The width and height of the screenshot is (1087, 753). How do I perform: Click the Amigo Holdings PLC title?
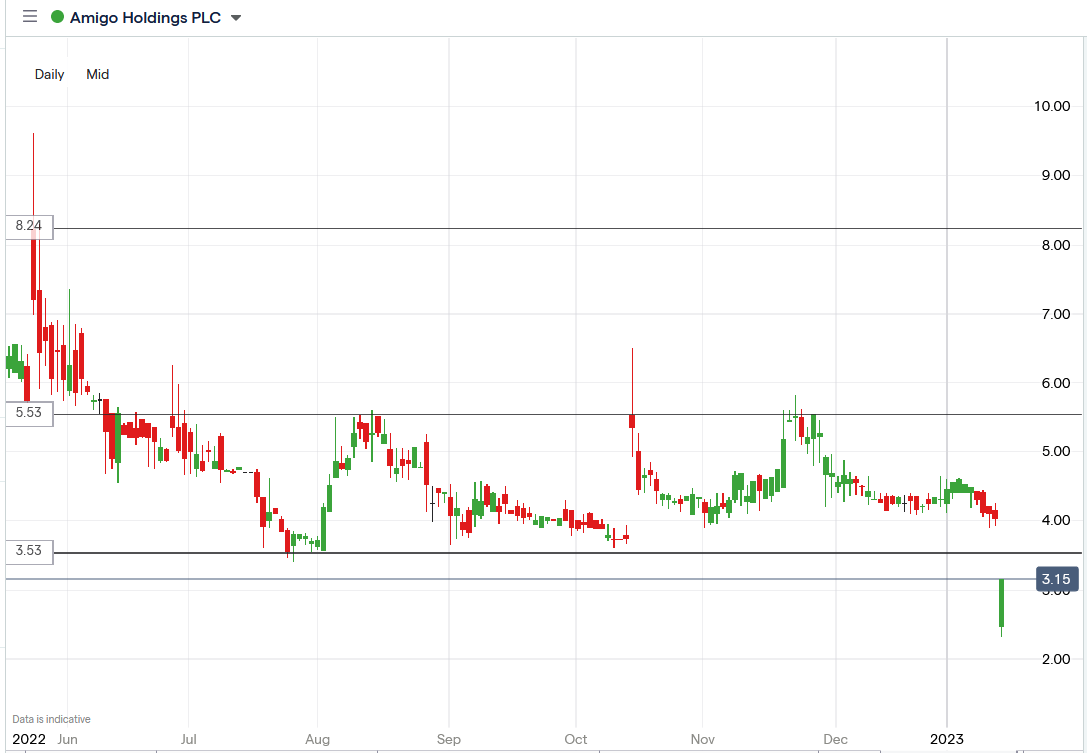click(x=145, y=17)
